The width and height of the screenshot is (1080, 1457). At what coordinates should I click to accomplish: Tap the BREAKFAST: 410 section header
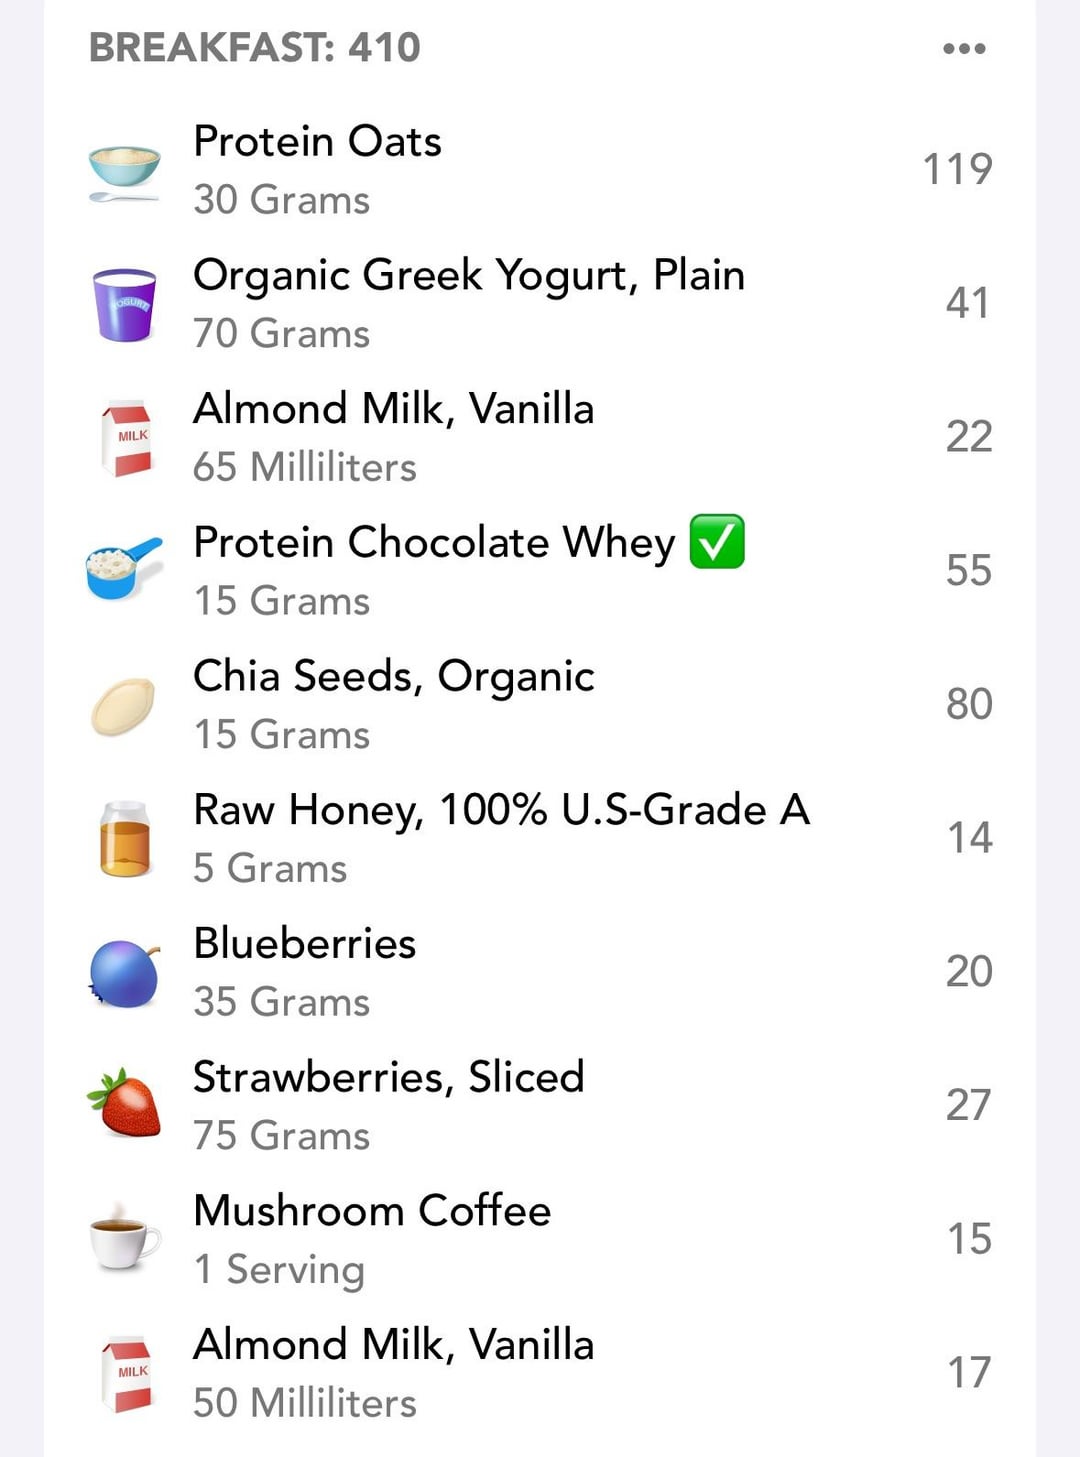[x=255, y=47]
